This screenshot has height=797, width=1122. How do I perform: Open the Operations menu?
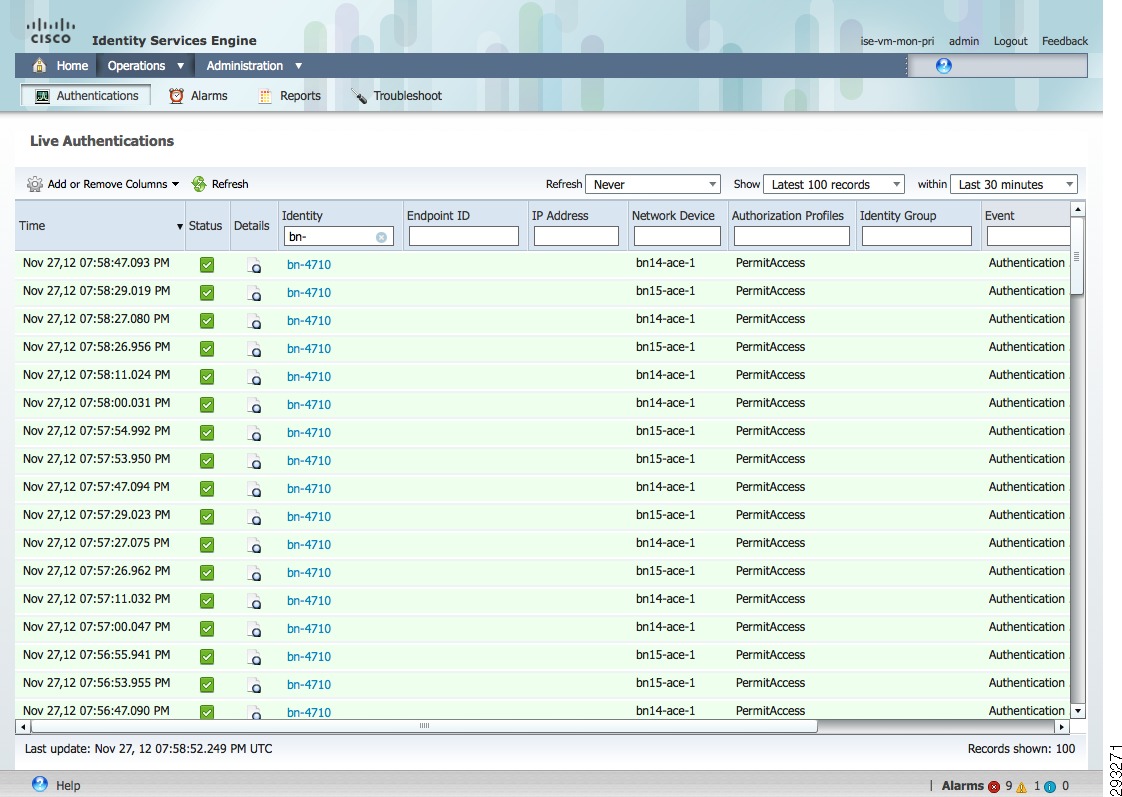pyautogui.click(x=145, y=66)
